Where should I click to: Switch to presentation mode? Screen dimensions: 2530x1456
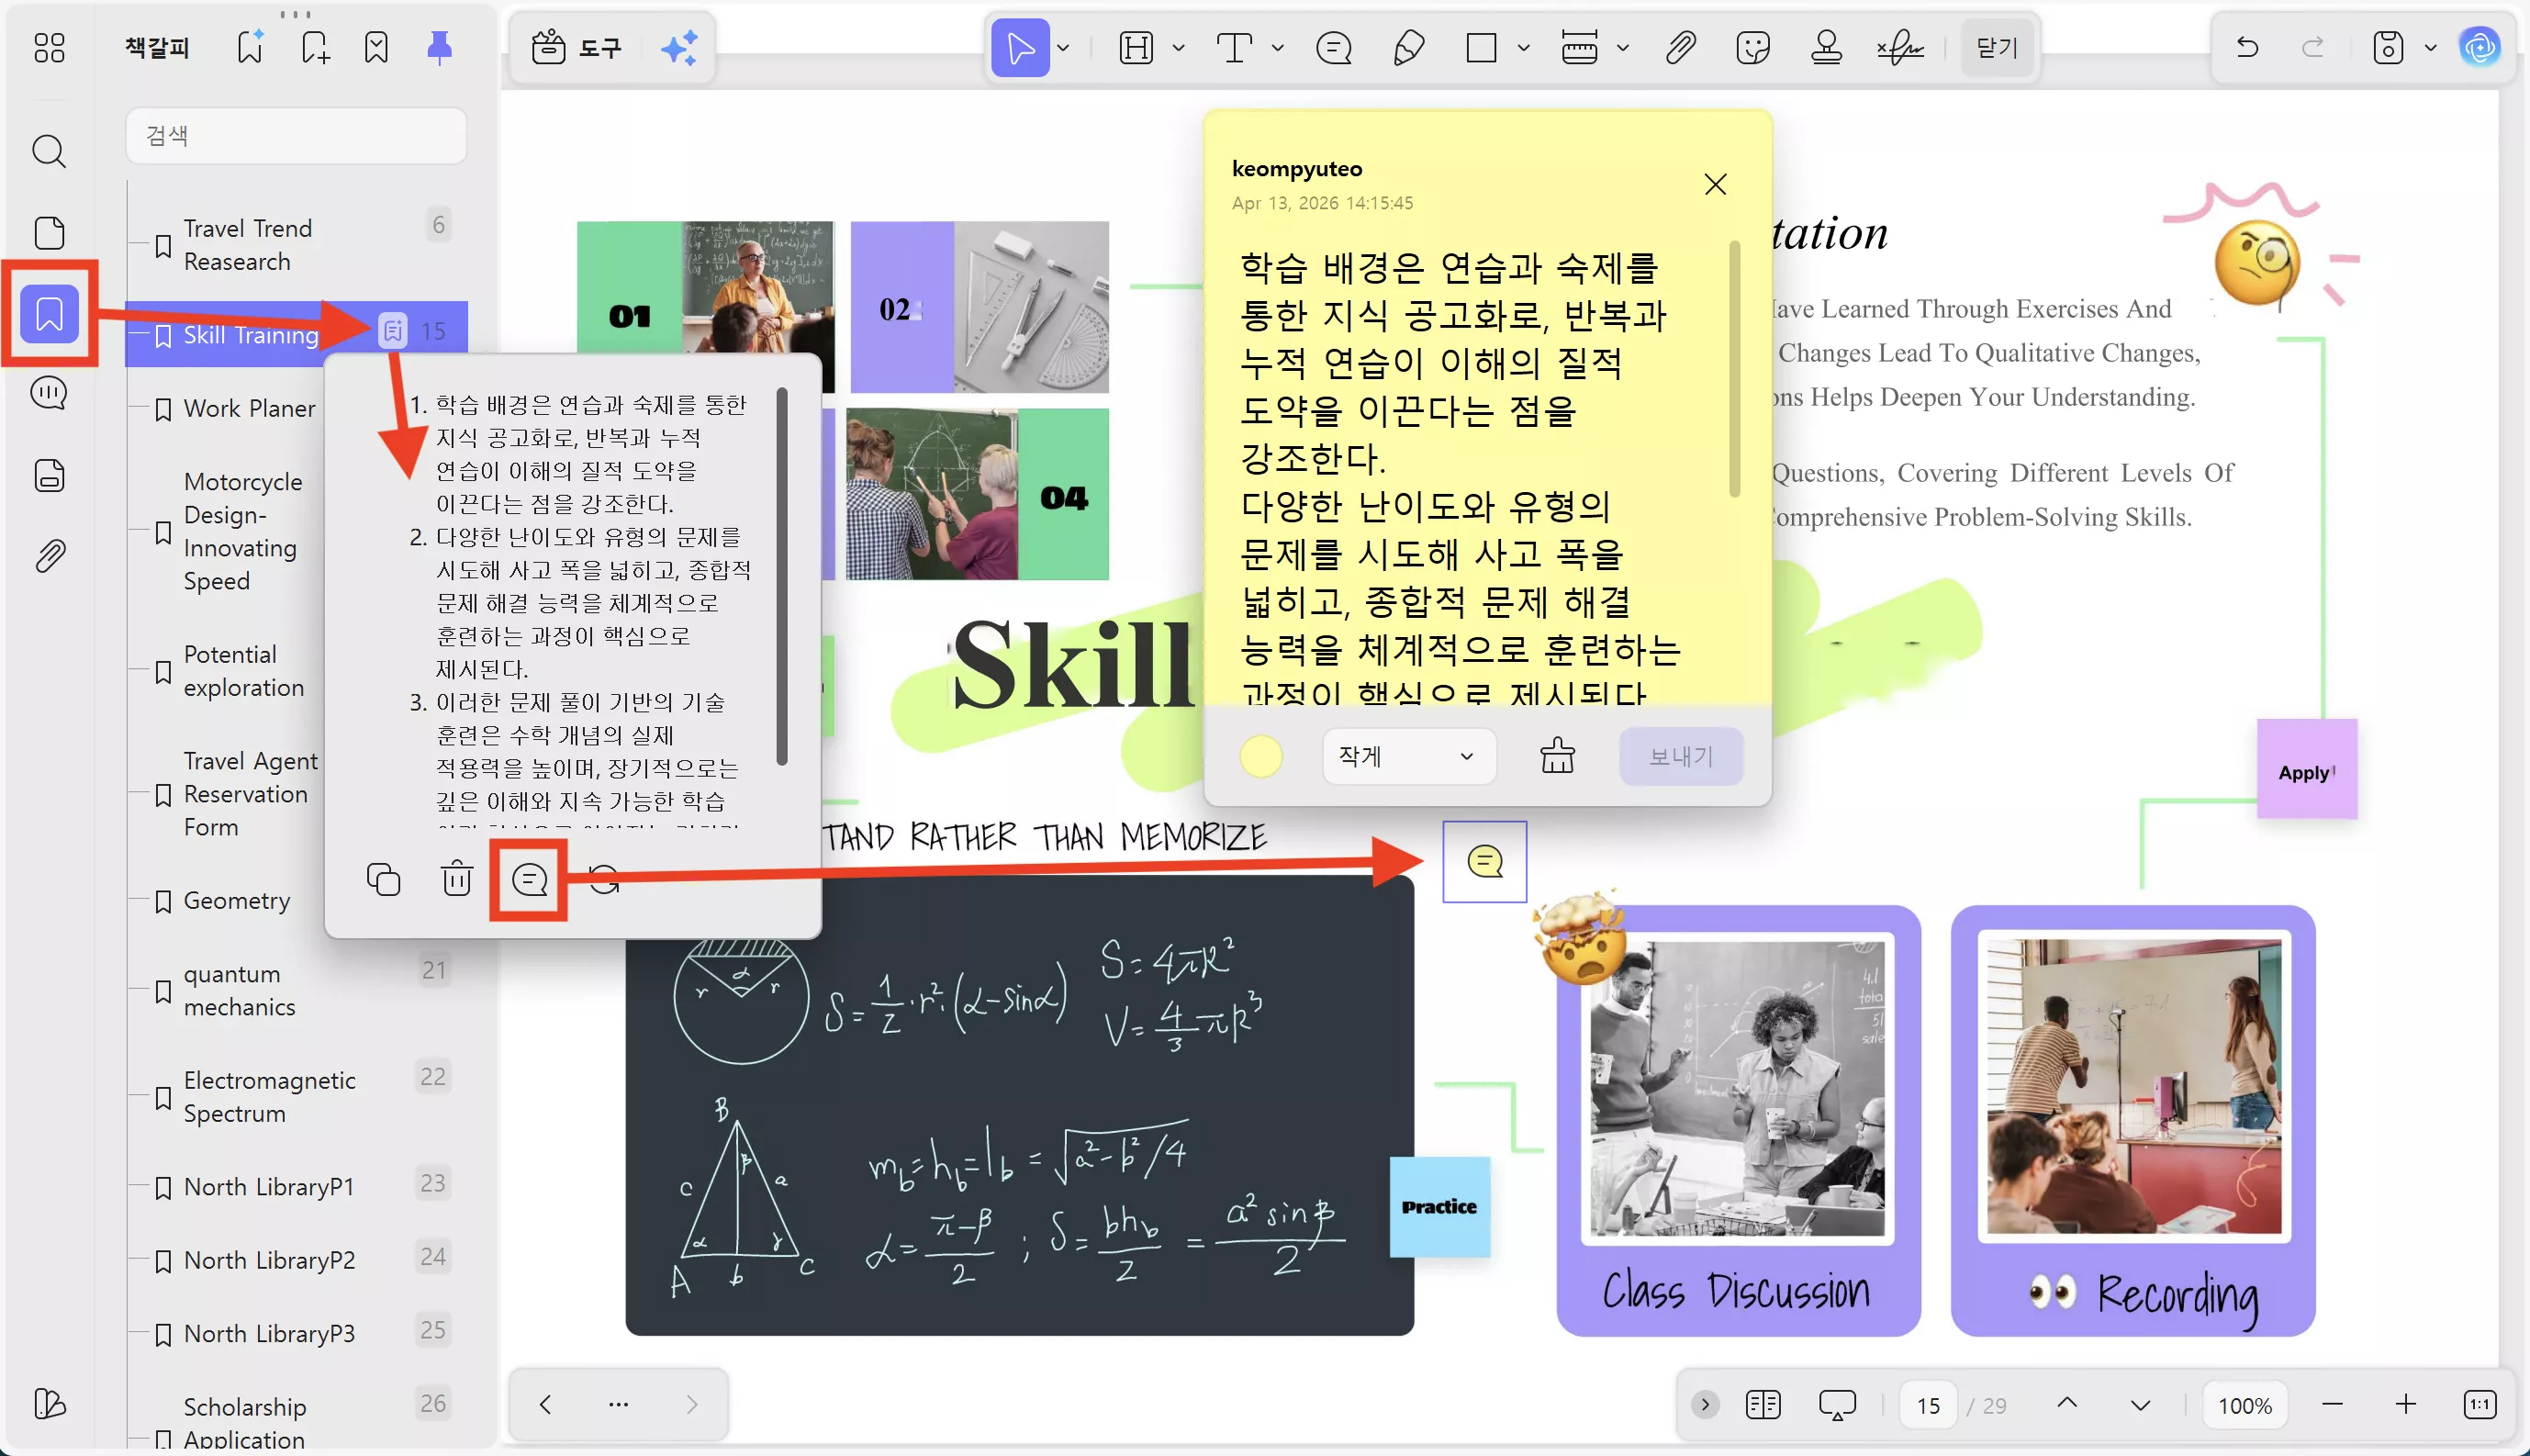click(1836, 1404)
